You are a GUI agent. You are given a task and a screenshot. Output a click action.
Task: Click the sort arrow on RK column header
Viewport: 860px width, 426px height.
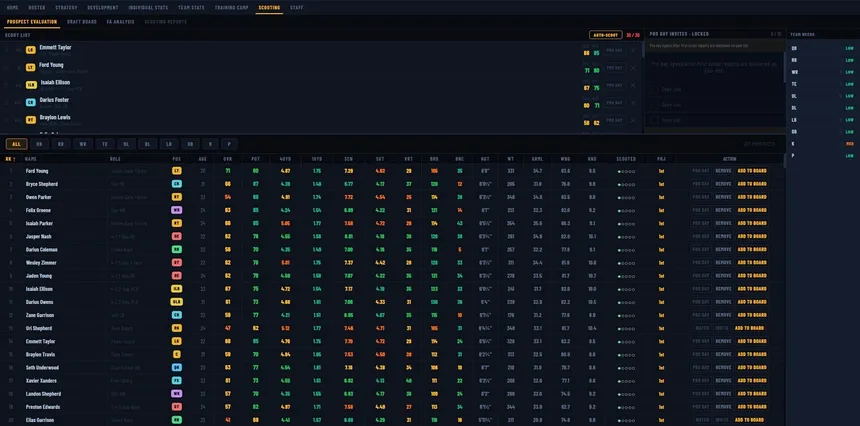click(x=14, y=160)
